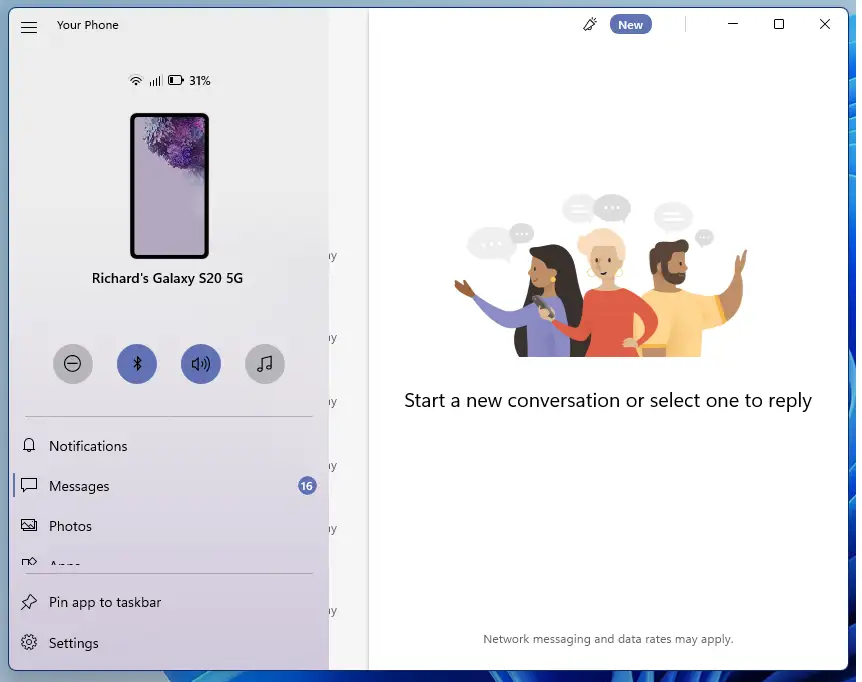862x682 pixels.
Task: Open the partially visible Apps item
Action: coord(65,562)
